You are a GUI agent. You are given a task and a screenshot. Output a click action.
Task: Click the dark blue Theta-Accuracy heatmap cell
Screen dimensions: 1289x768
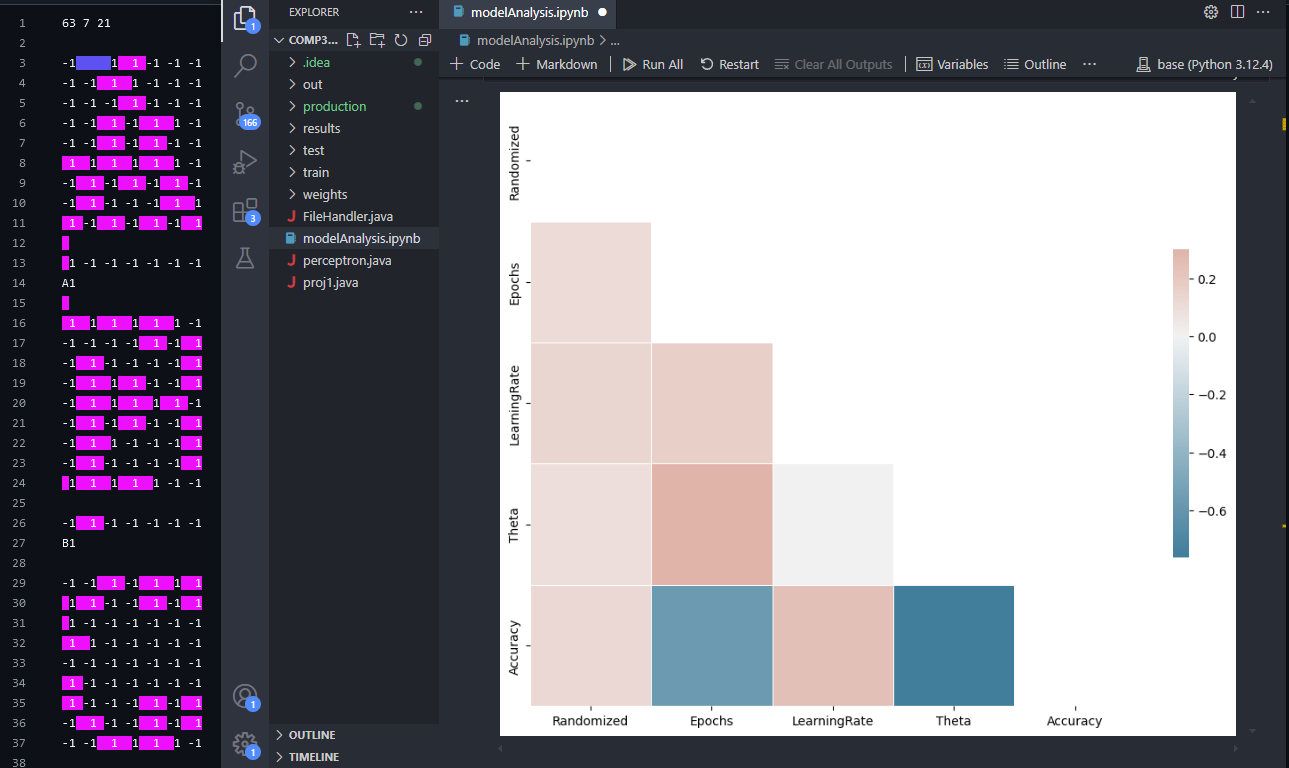coord(953,645)
